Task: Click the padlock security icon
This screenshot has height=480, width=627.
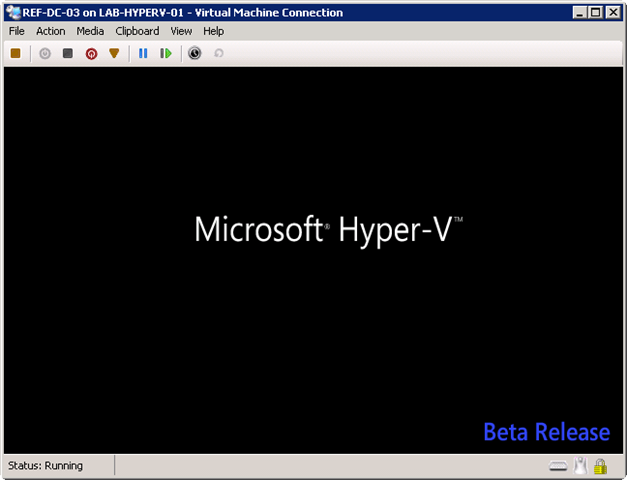Action: tap(600, 466)
